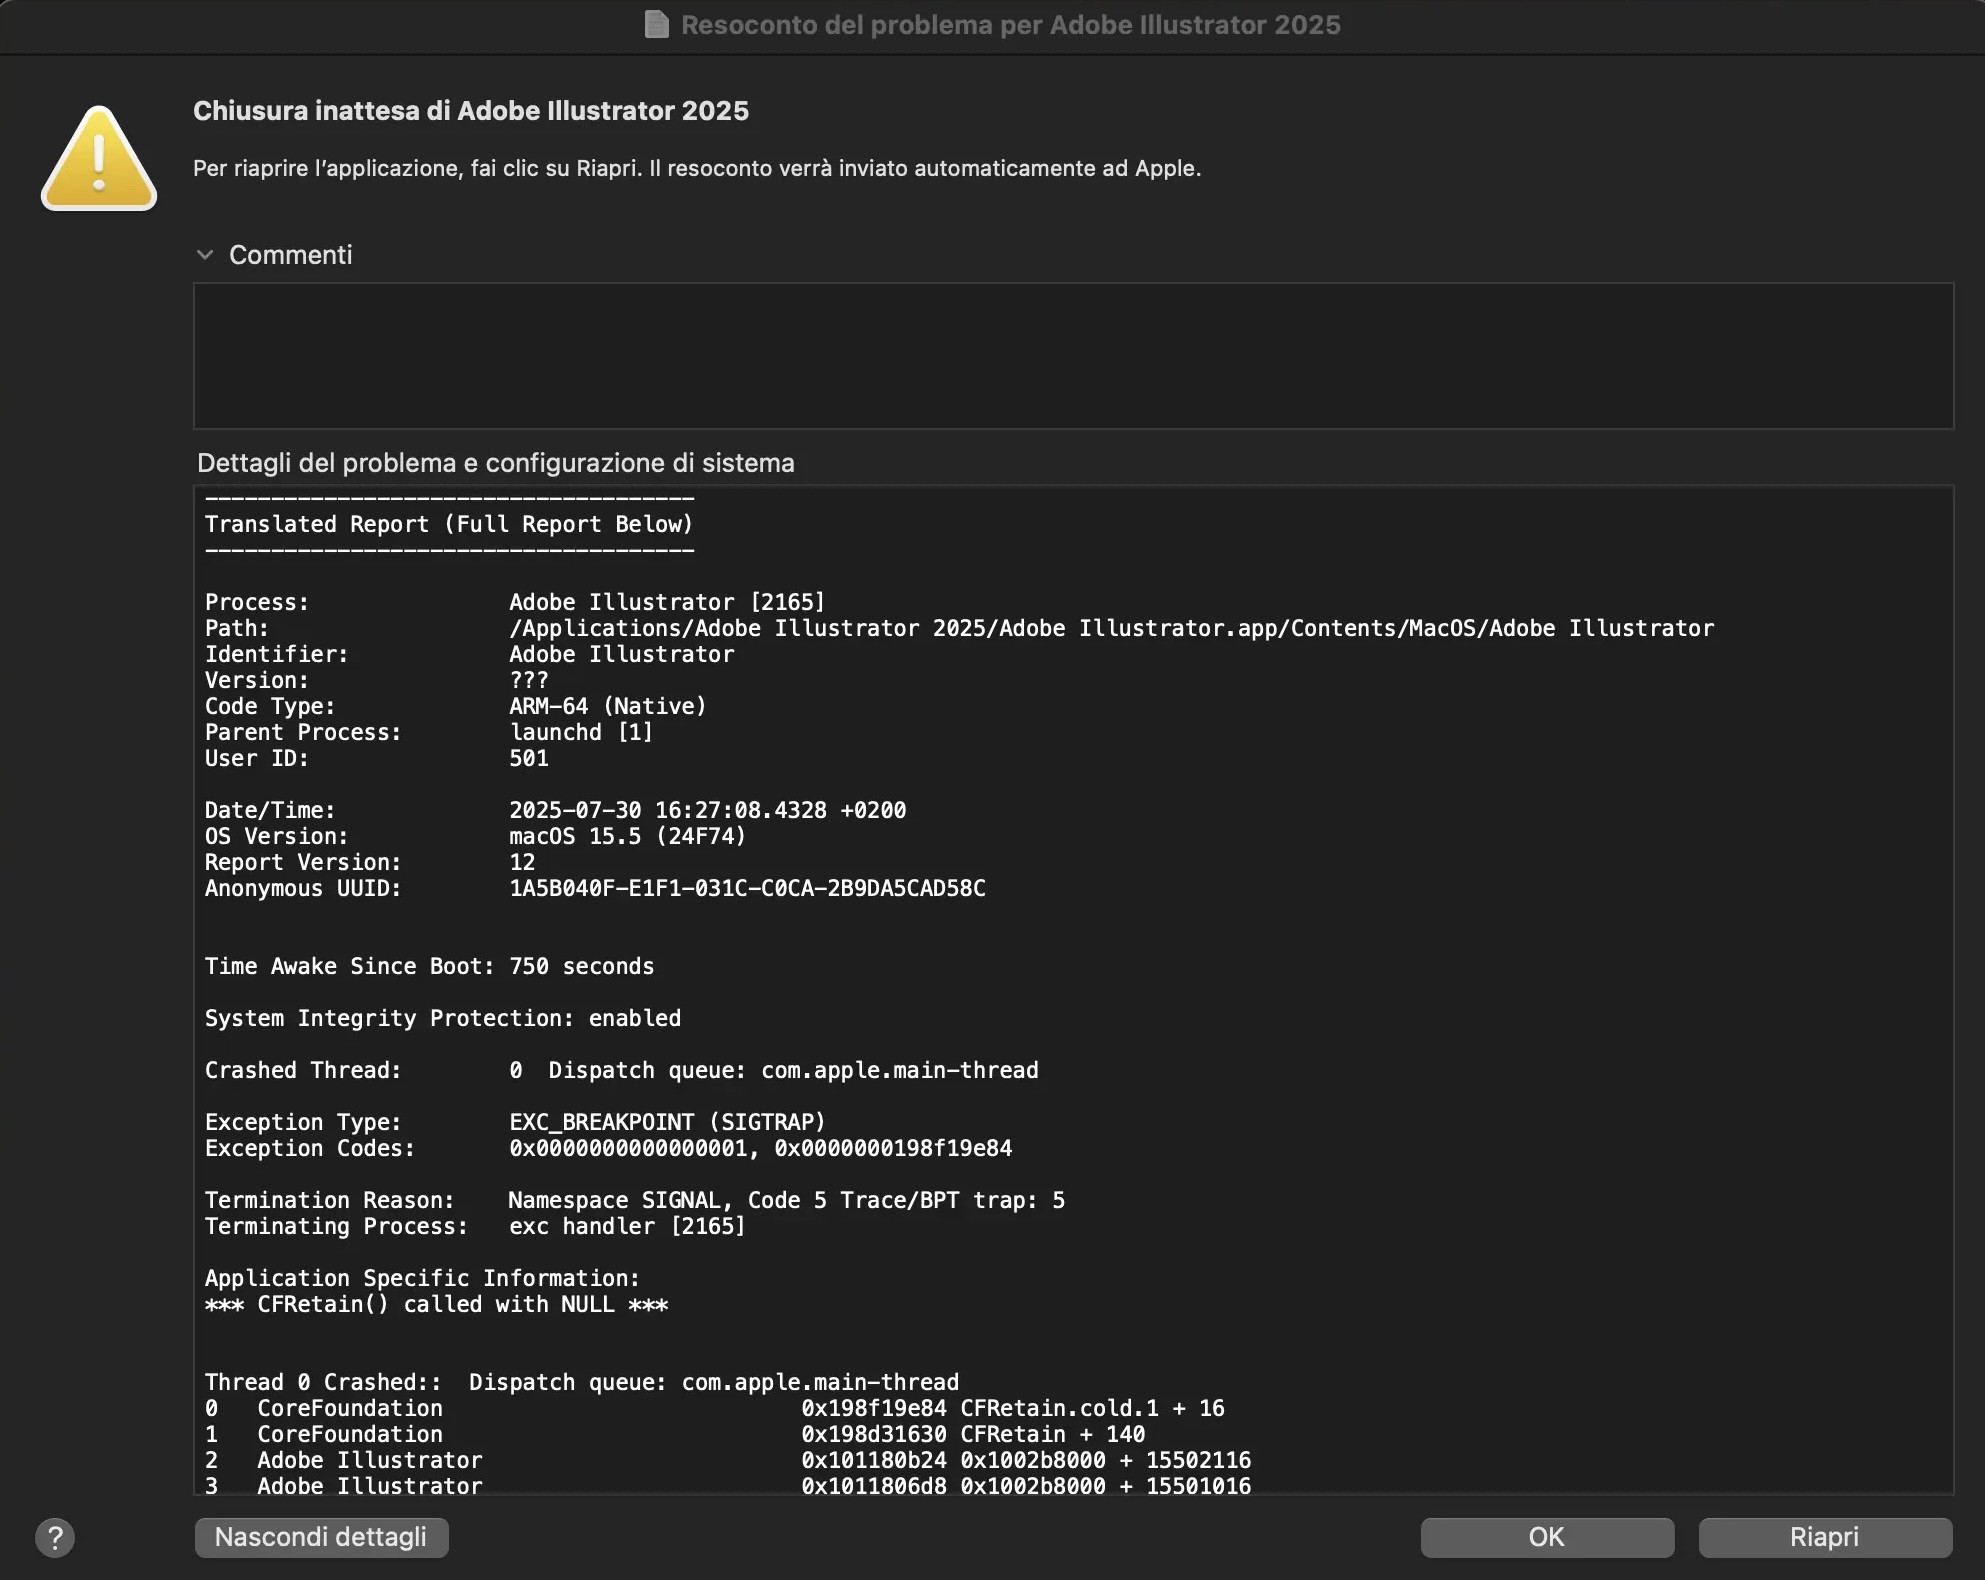Image resolution: width=1985 pixels, height=1580 pixels.
Task: Click stack frame 3 ending '+ 15501016'
Action: tap(728, 1485)
